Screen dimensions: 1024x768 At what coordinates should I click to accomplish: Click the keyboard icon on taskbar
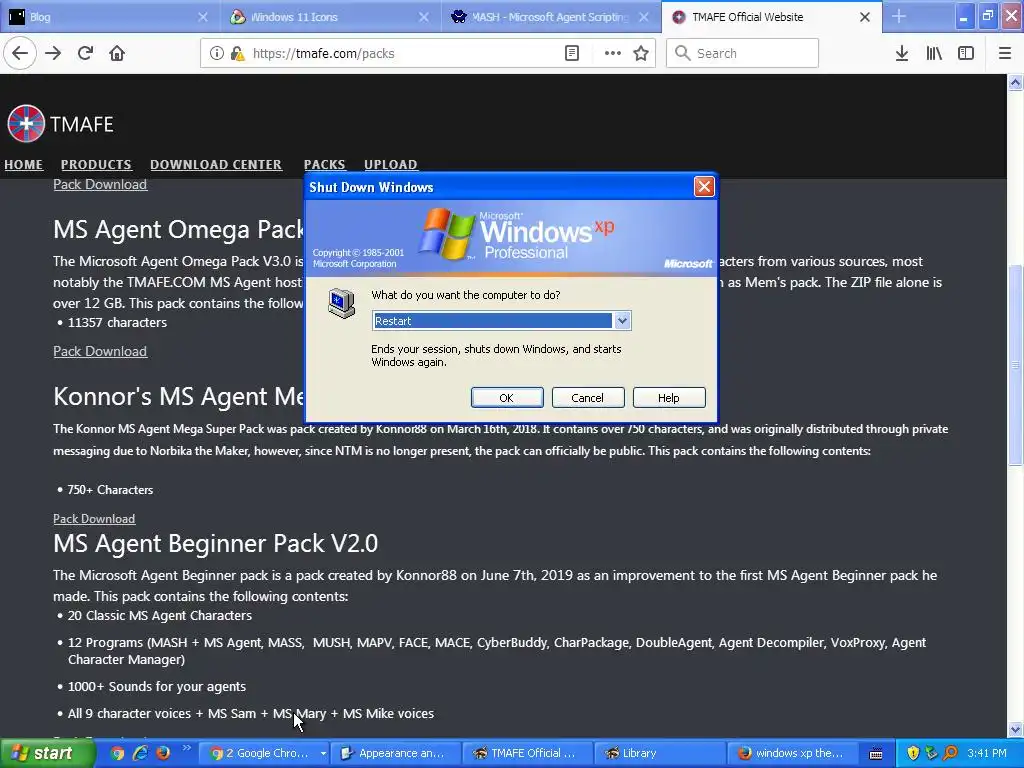point(876,754)
